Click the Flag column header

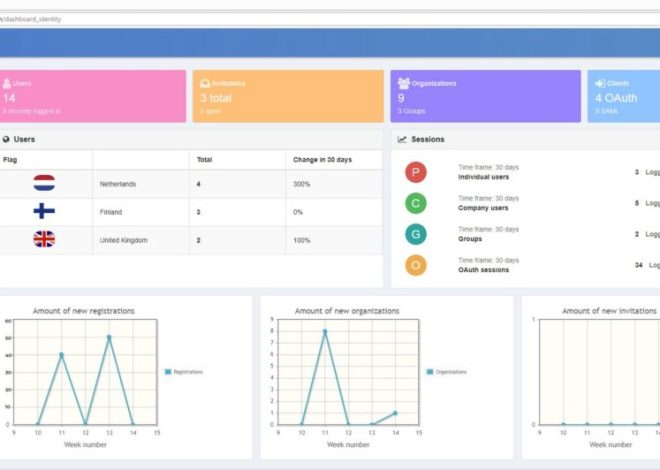[10, 160]
